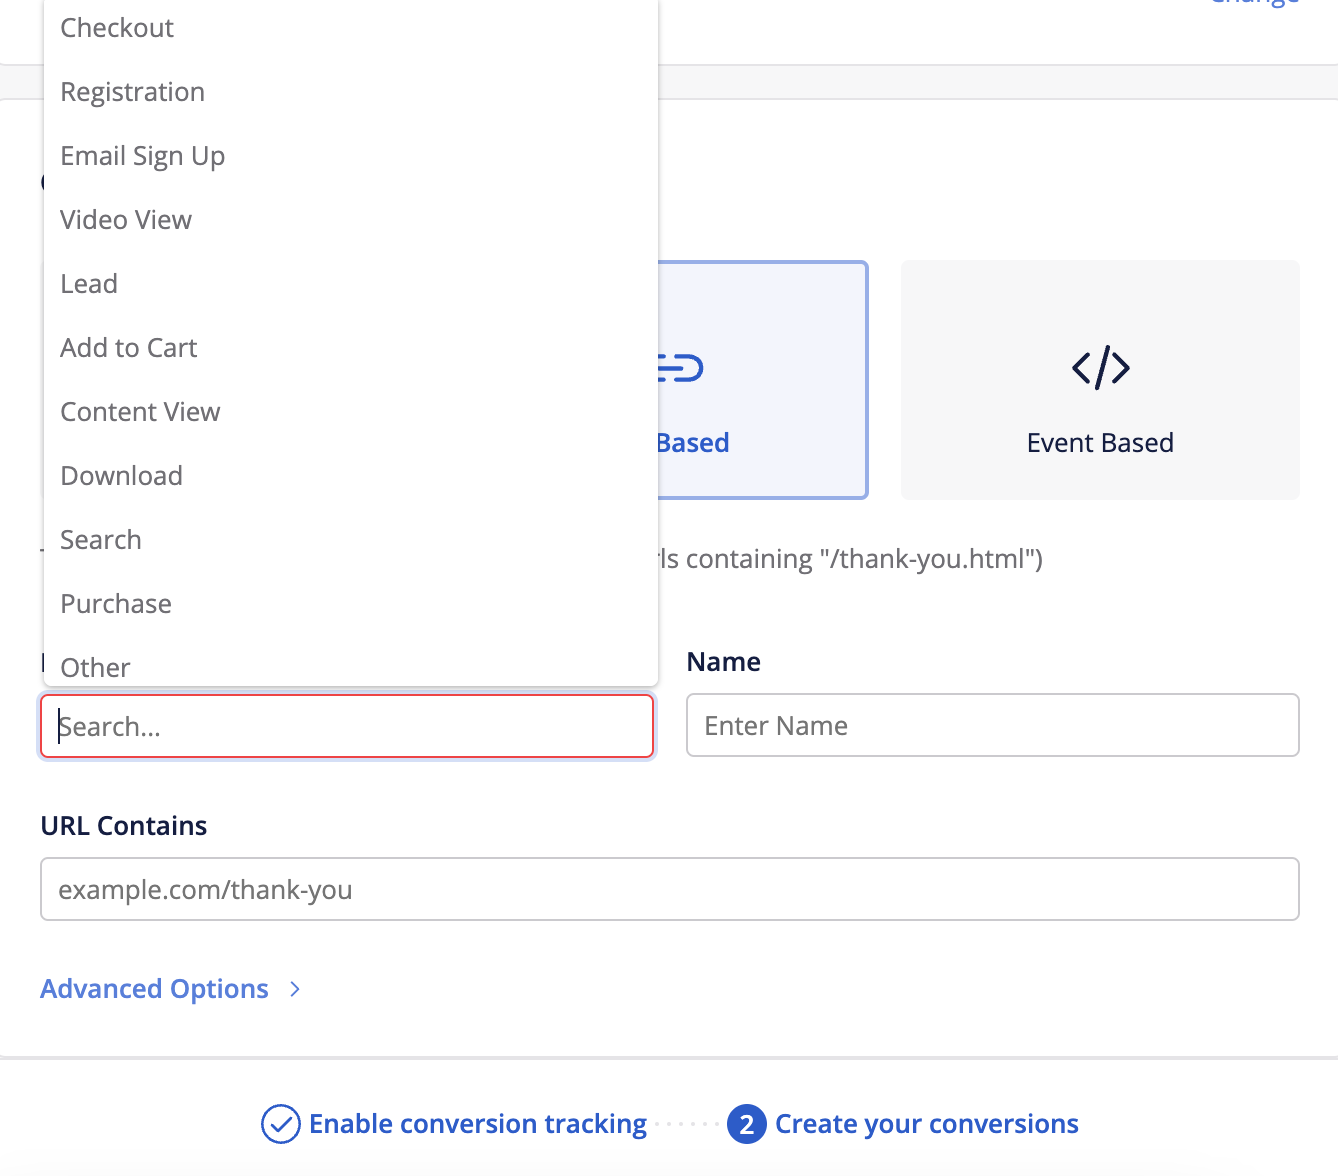Click the category Search dropdown field
1338x1176 pixels.
point(346,726)
